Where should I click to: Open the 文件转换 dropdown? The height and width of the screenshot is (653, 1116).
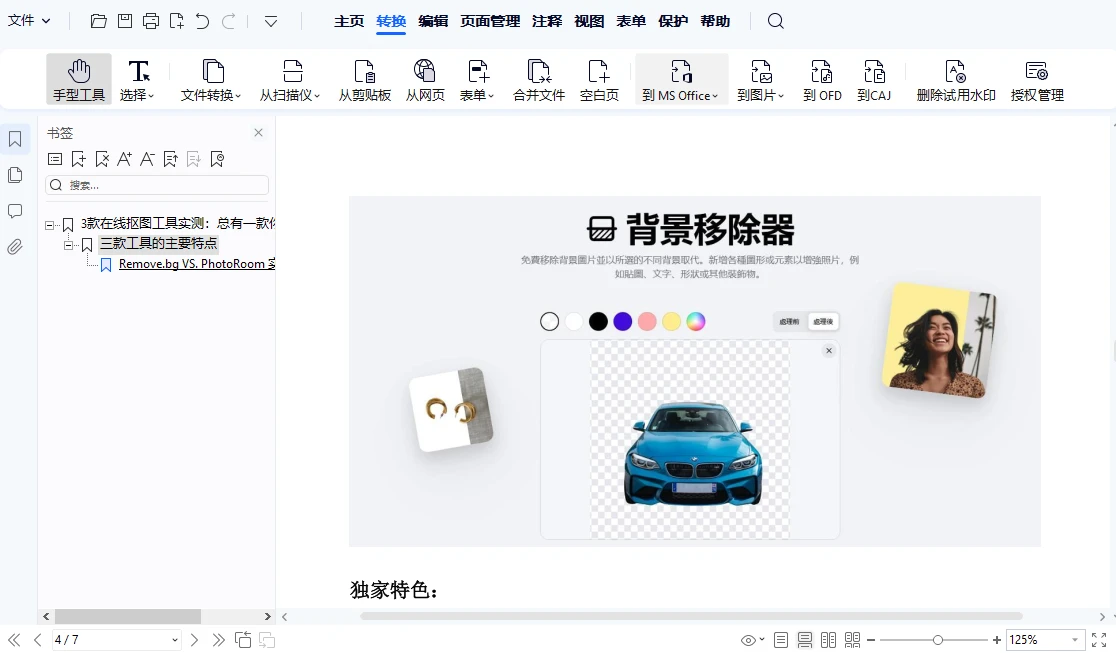[x=211, y=80]
